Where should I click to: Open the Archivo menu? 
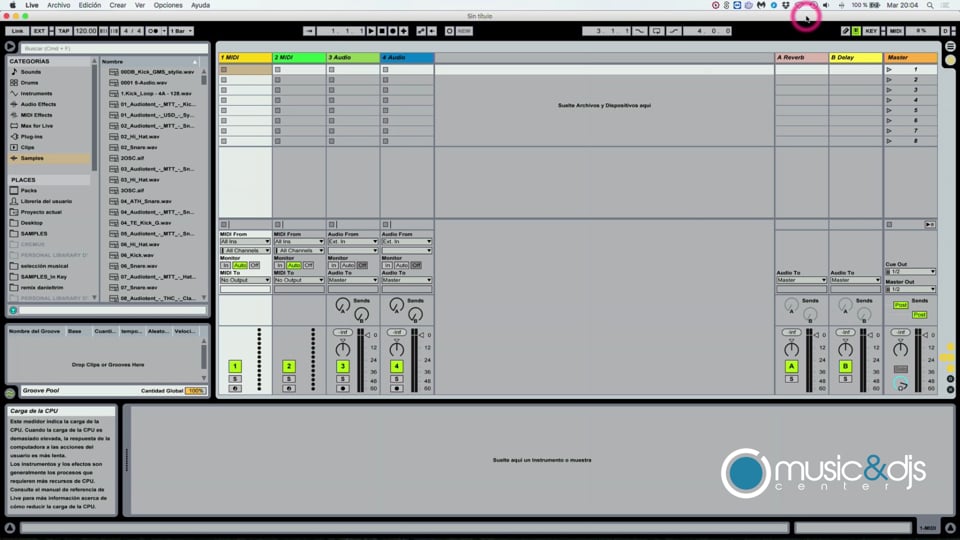click(x=59, y=5)
